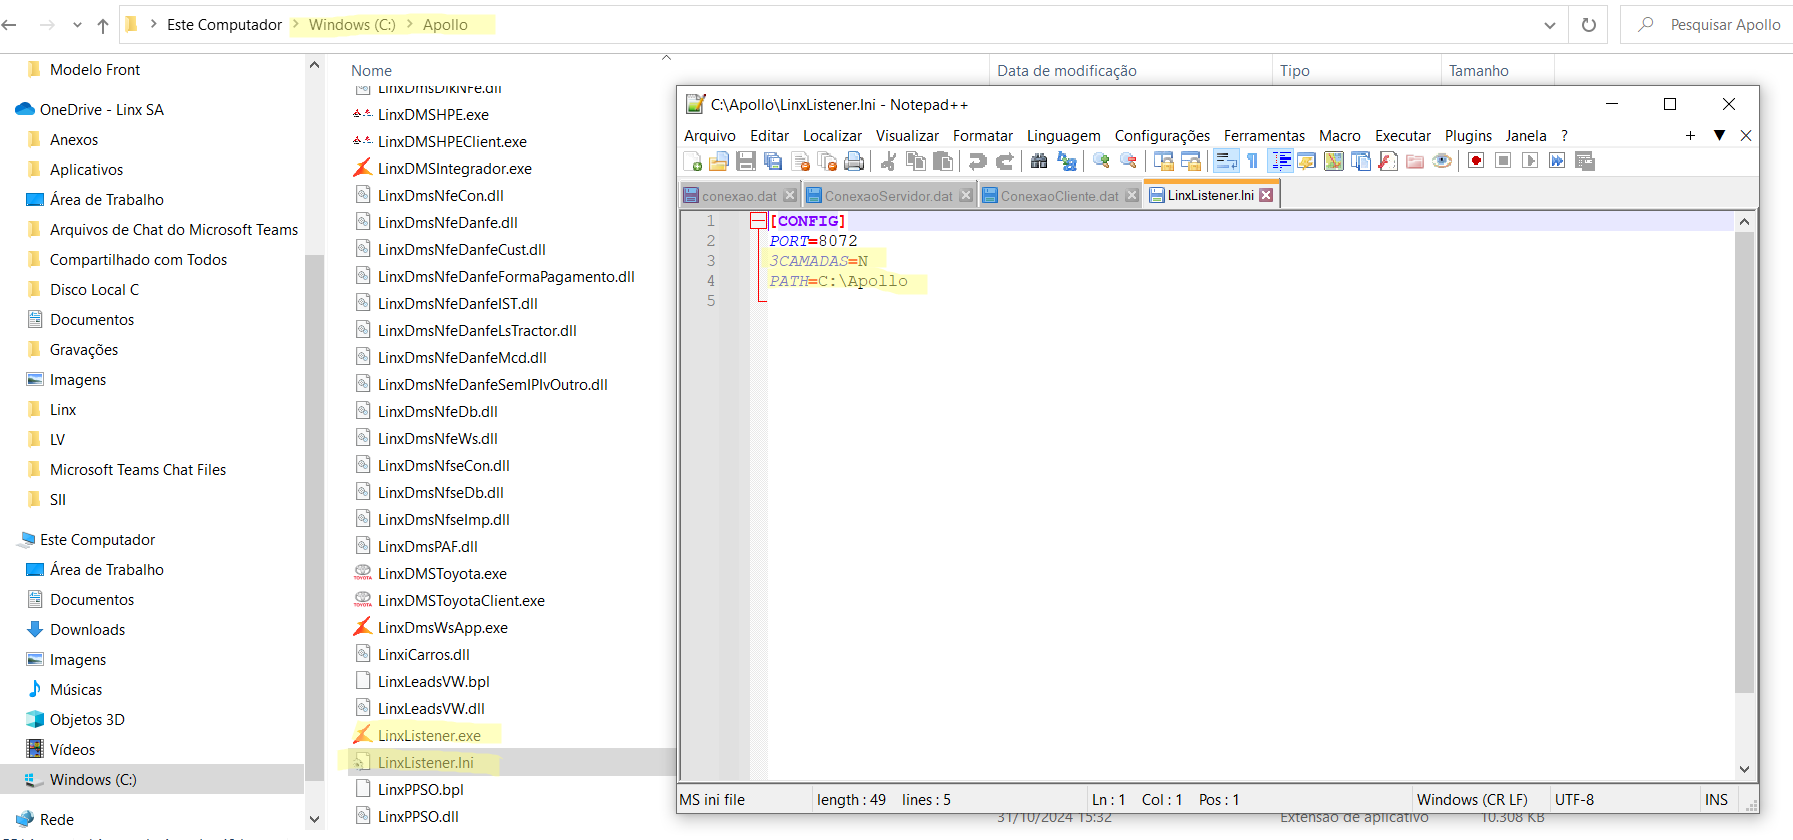
Task: Play back the recorded macro
Action: click(x=1530, y=161)
